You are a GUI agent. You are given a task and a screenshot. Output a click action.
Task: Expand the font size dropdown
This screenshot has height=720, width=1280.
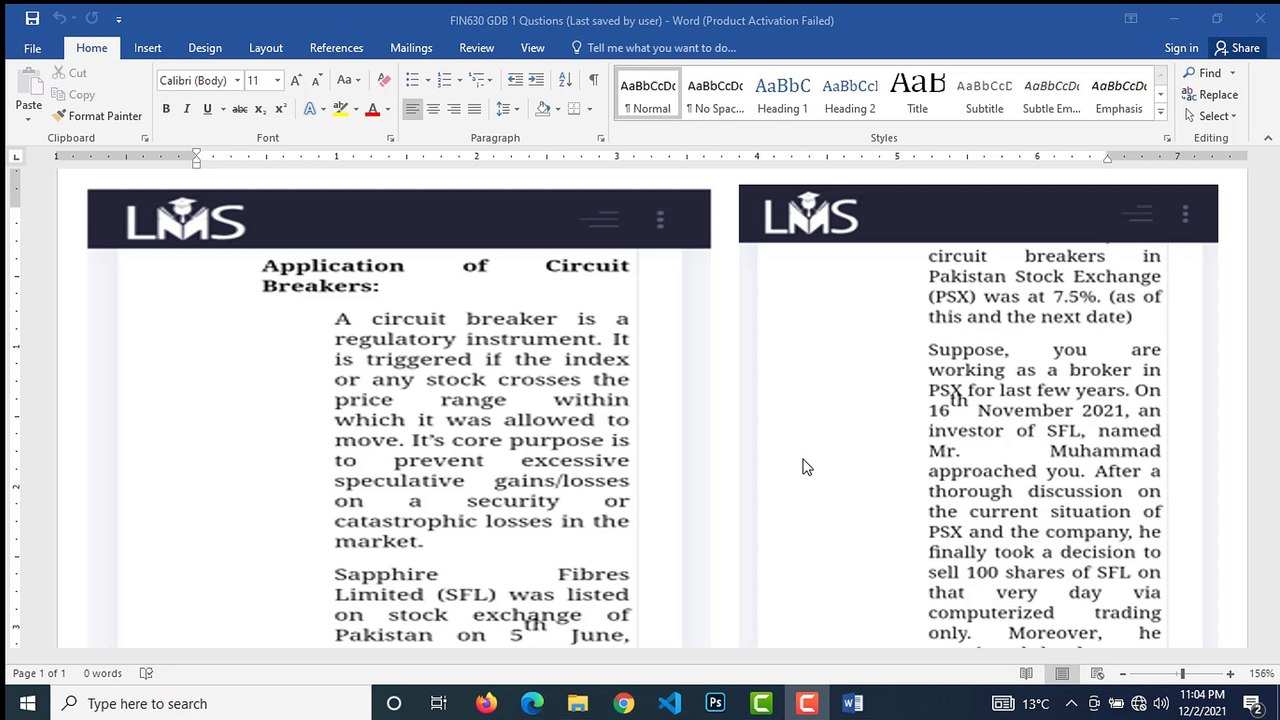[x=277, y=80]
